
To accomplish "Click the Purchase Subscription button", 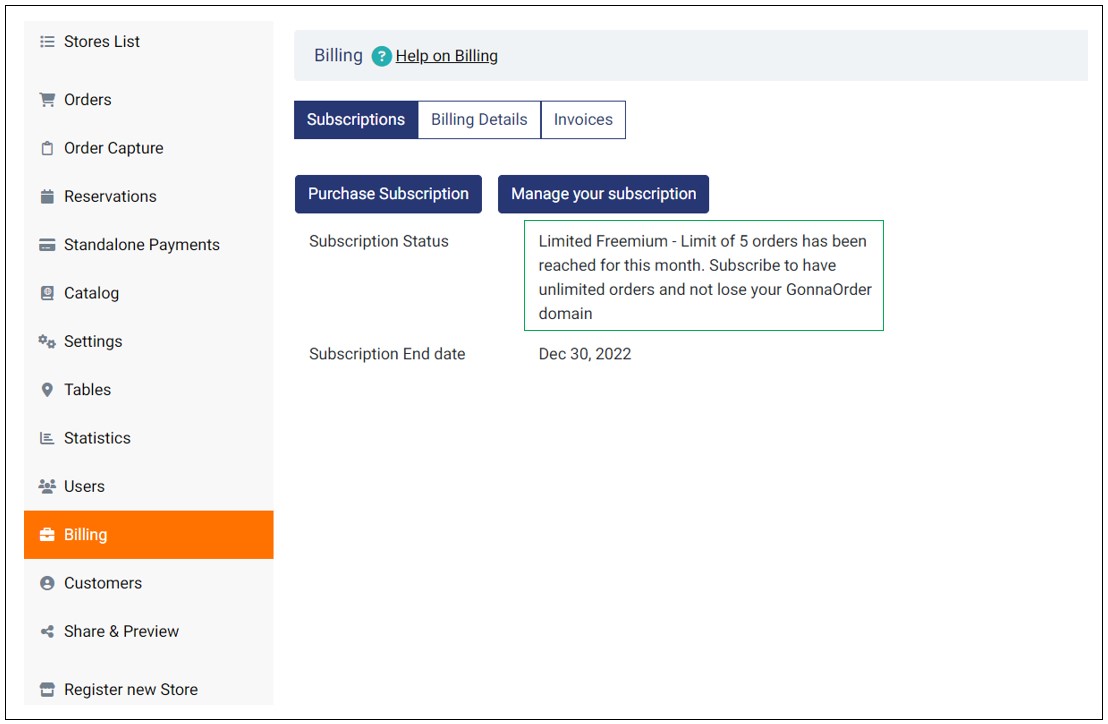I will [x=388, y=194].
